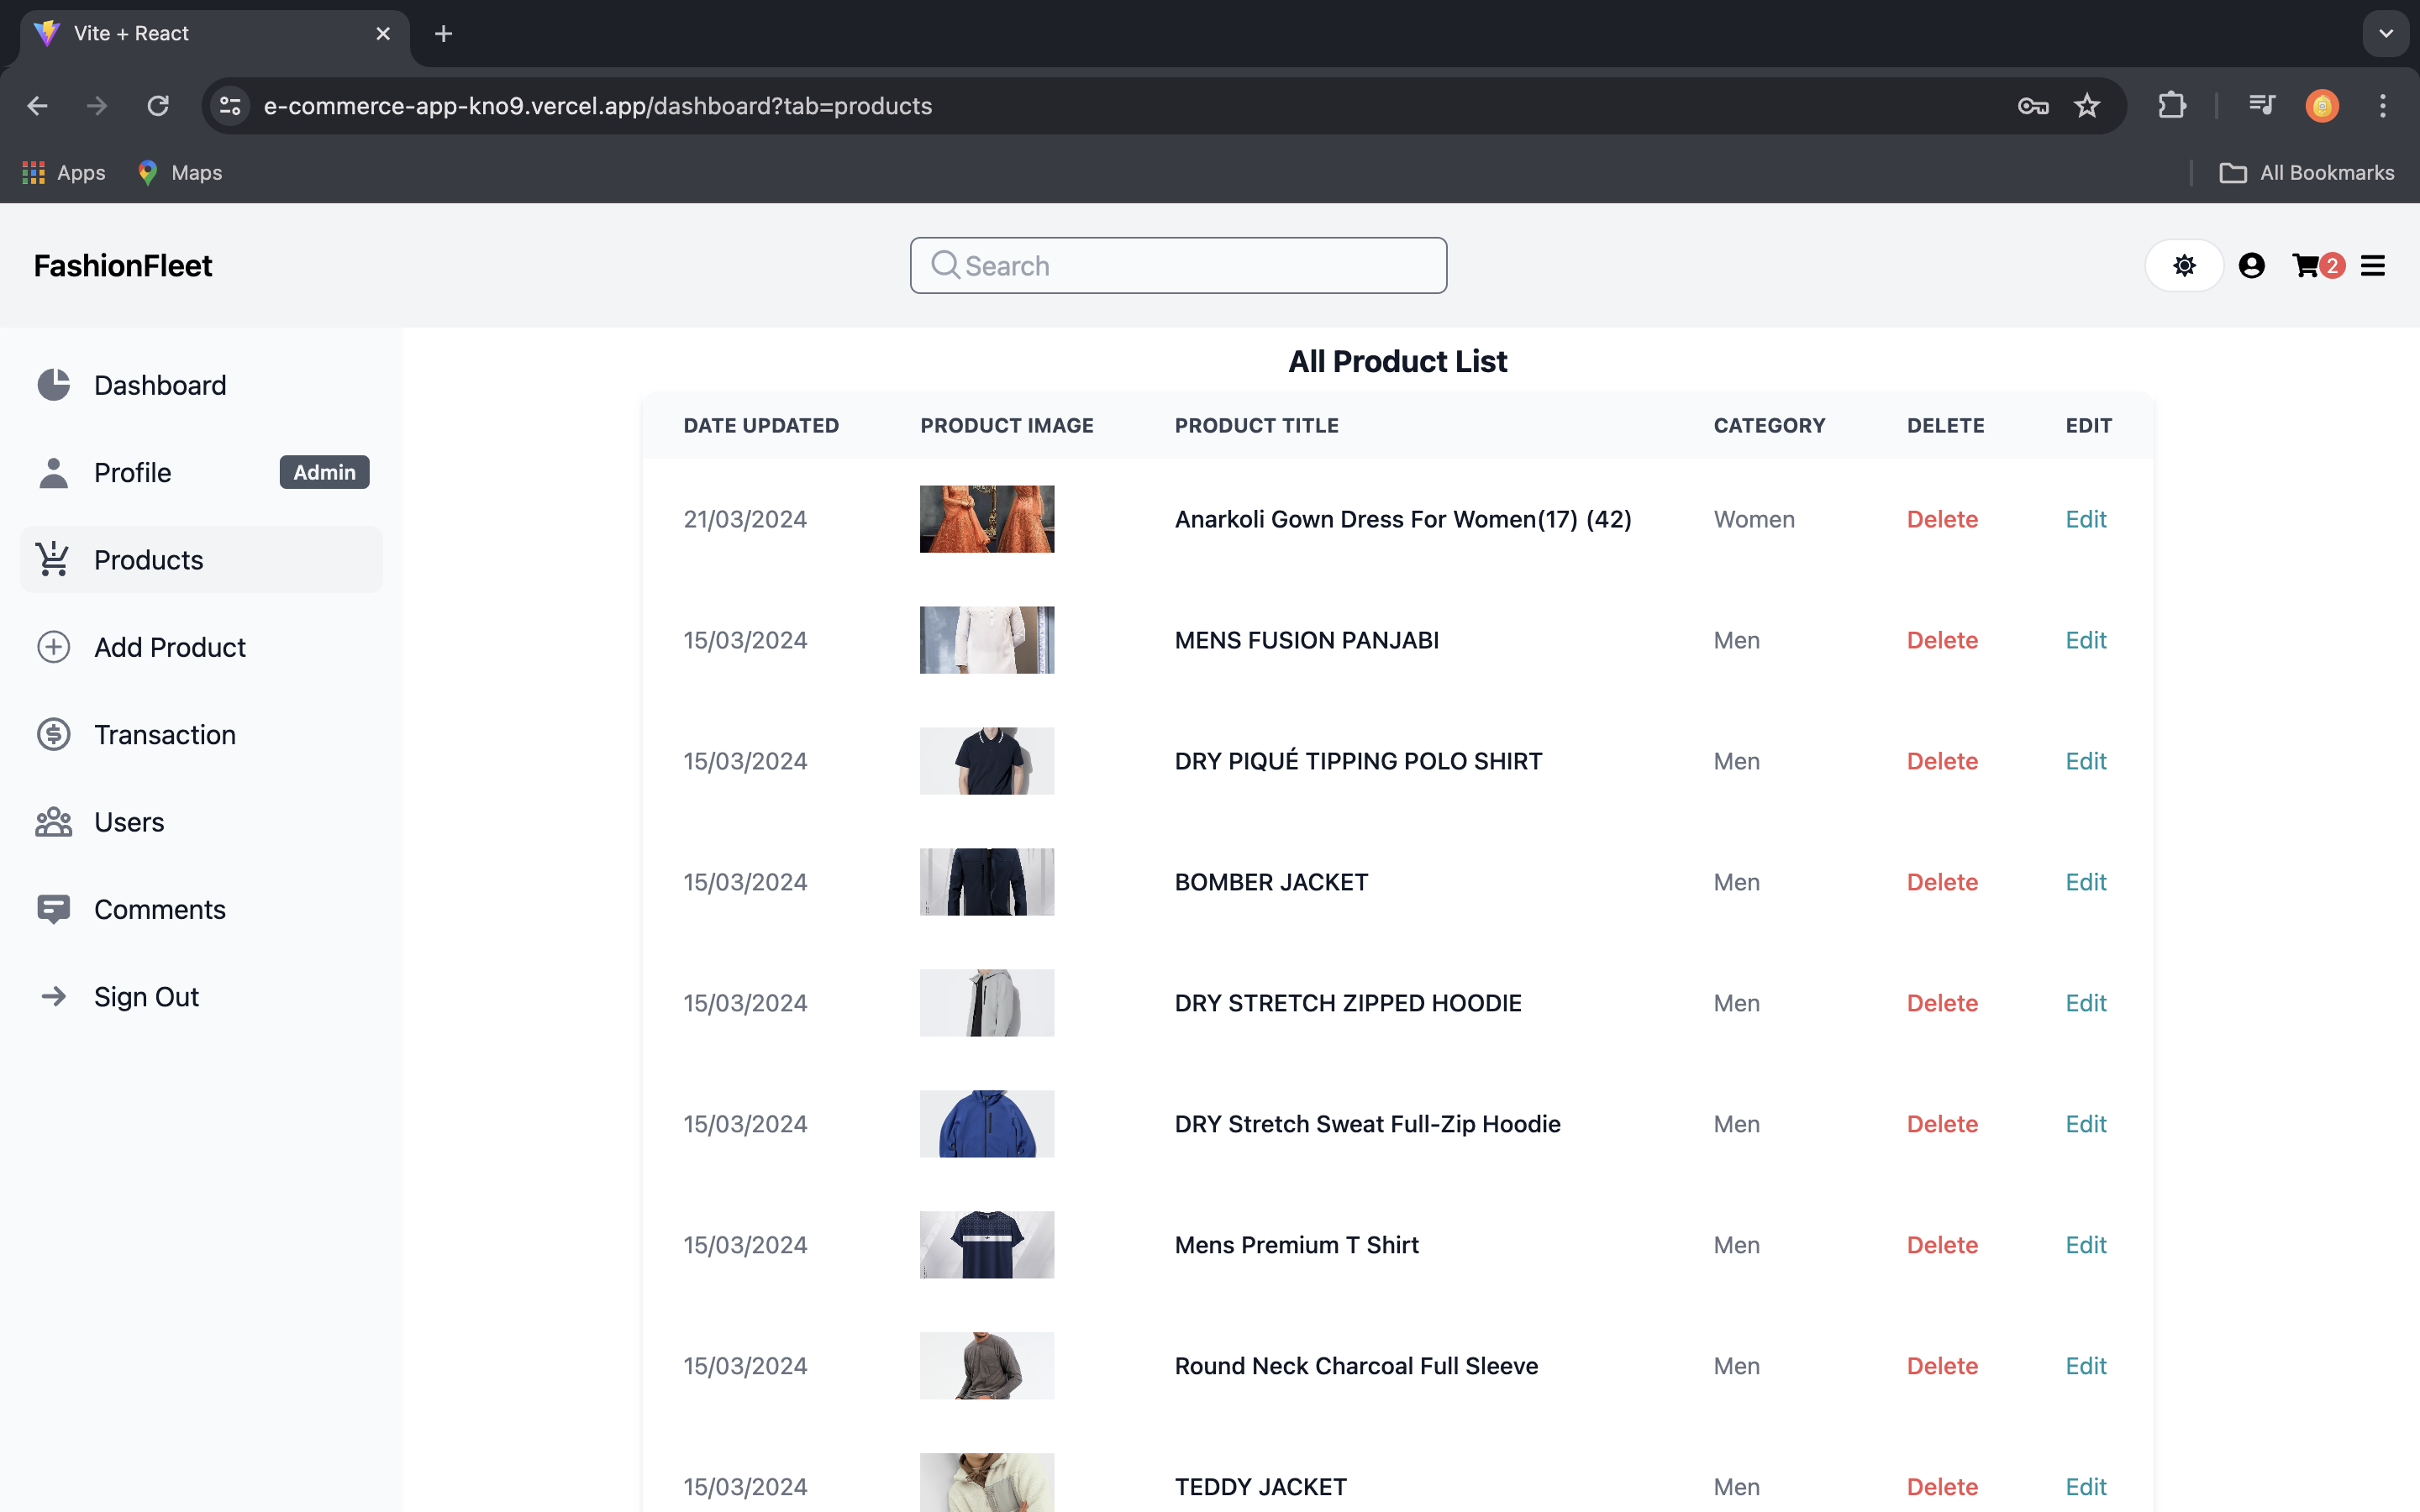Image resolution: width=2420 pixels, height=1512 pixels.
Task: Go back with the browser back arrow
Action: [x=37, y=105]
